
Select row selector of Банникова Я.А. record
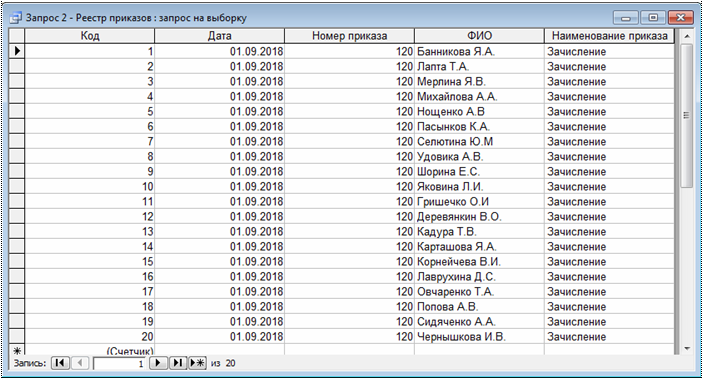click(x=17, y=51)
